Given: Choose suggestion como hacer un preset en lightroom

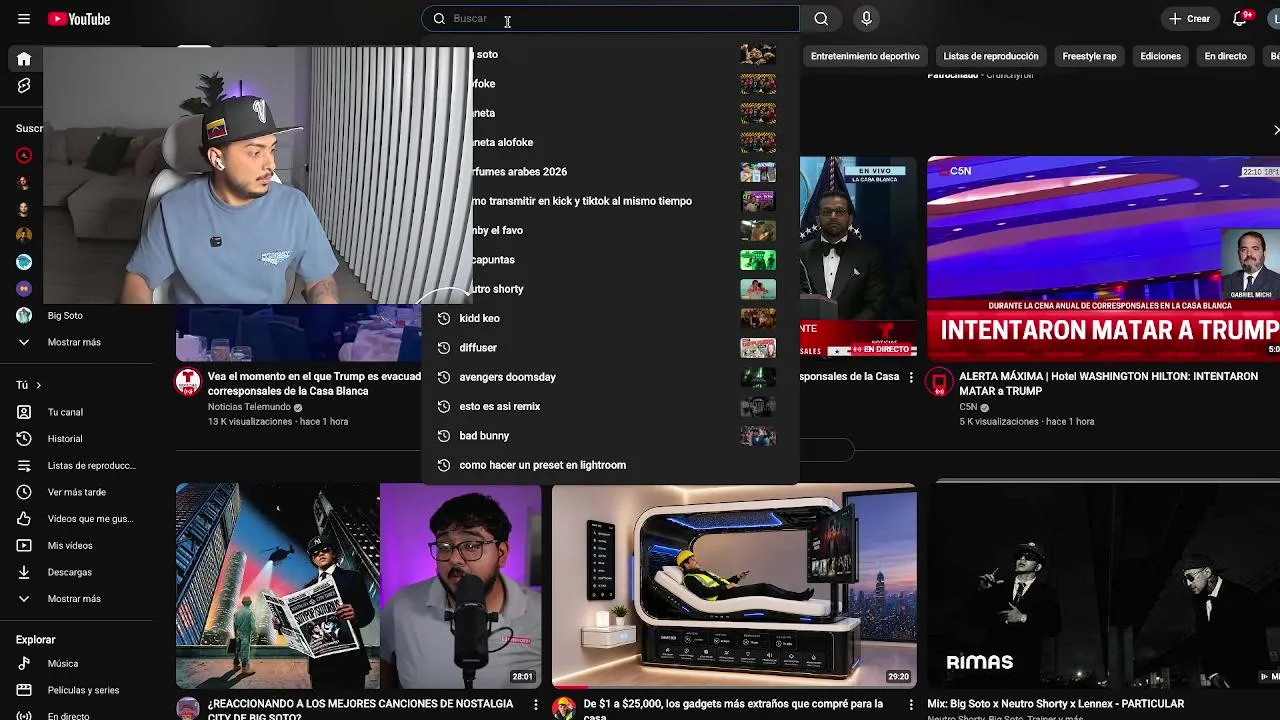Looking at the screenshot, I should pos(610,465).
